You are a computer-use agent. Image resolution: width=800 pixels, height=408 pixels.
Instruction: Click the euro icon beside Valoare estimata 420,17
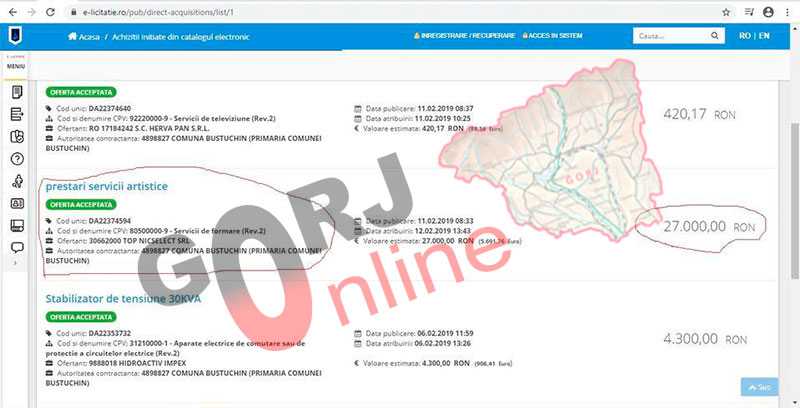(x=357, y=129)
